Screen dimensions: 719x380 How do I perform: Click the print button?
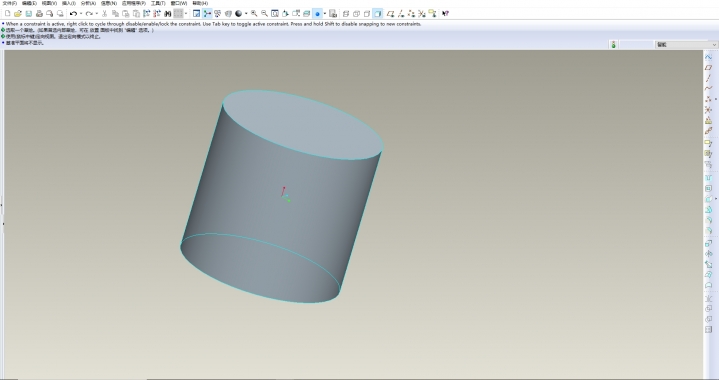pos(39,14)
